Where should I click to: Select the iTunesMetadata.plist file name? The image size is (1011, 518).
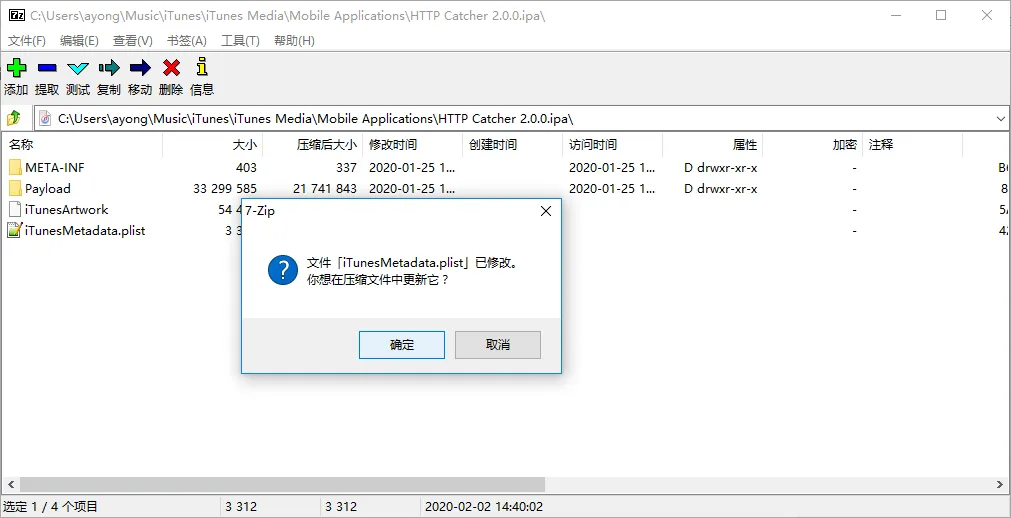85,230
